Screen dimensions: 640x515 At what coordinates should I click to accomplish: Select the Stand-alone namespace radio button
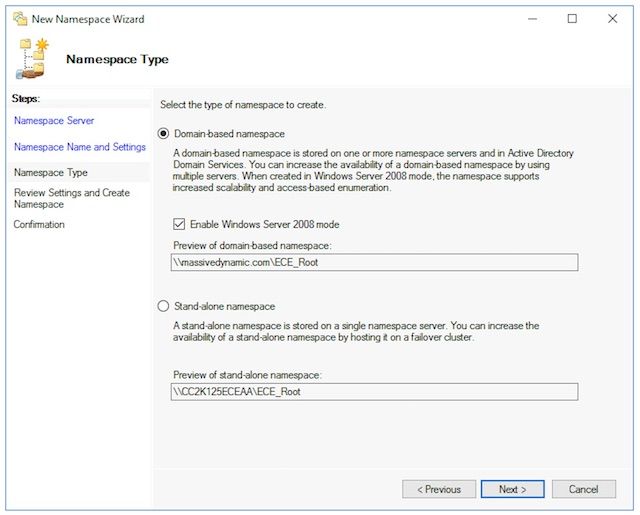click(163, 306)
